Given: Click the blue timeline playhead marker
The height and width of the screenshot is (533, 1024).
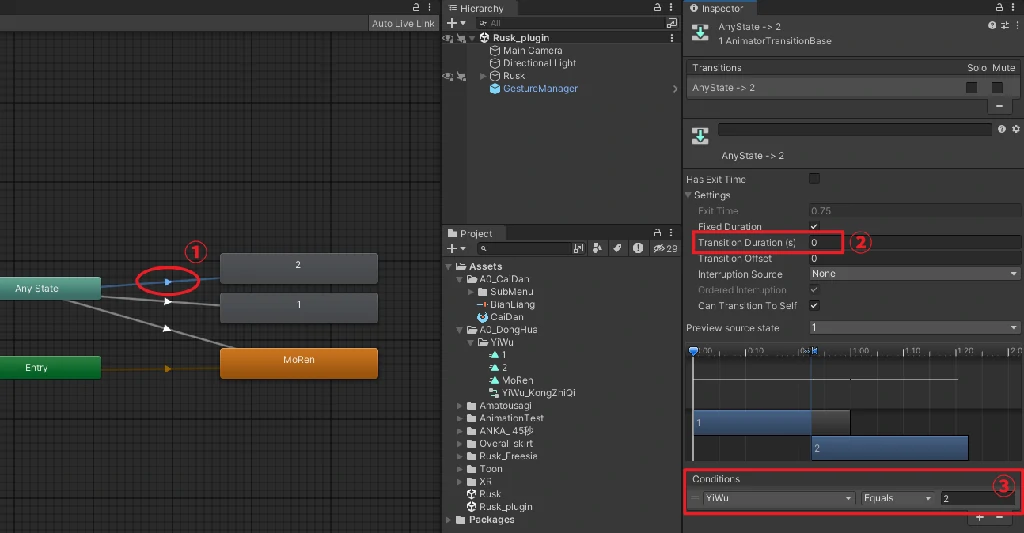Looking at the screenshot, I should [x=693, y=351].
